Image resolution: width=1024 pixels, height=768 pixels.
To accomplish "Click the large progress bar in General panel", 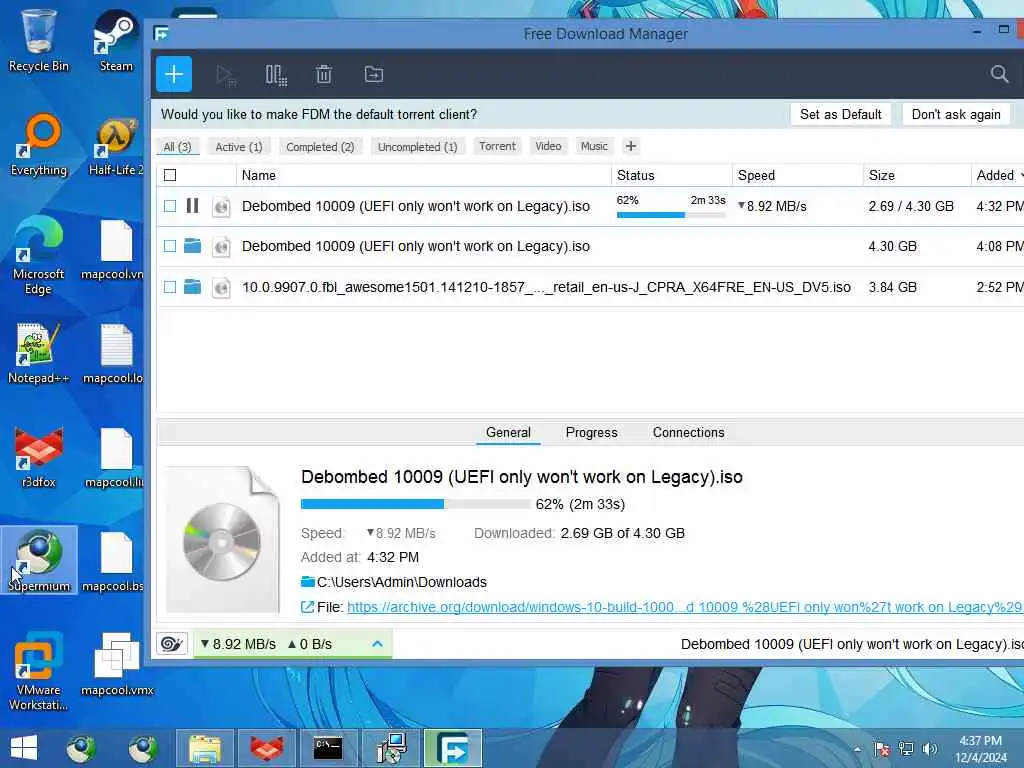I will click(415, 504).
